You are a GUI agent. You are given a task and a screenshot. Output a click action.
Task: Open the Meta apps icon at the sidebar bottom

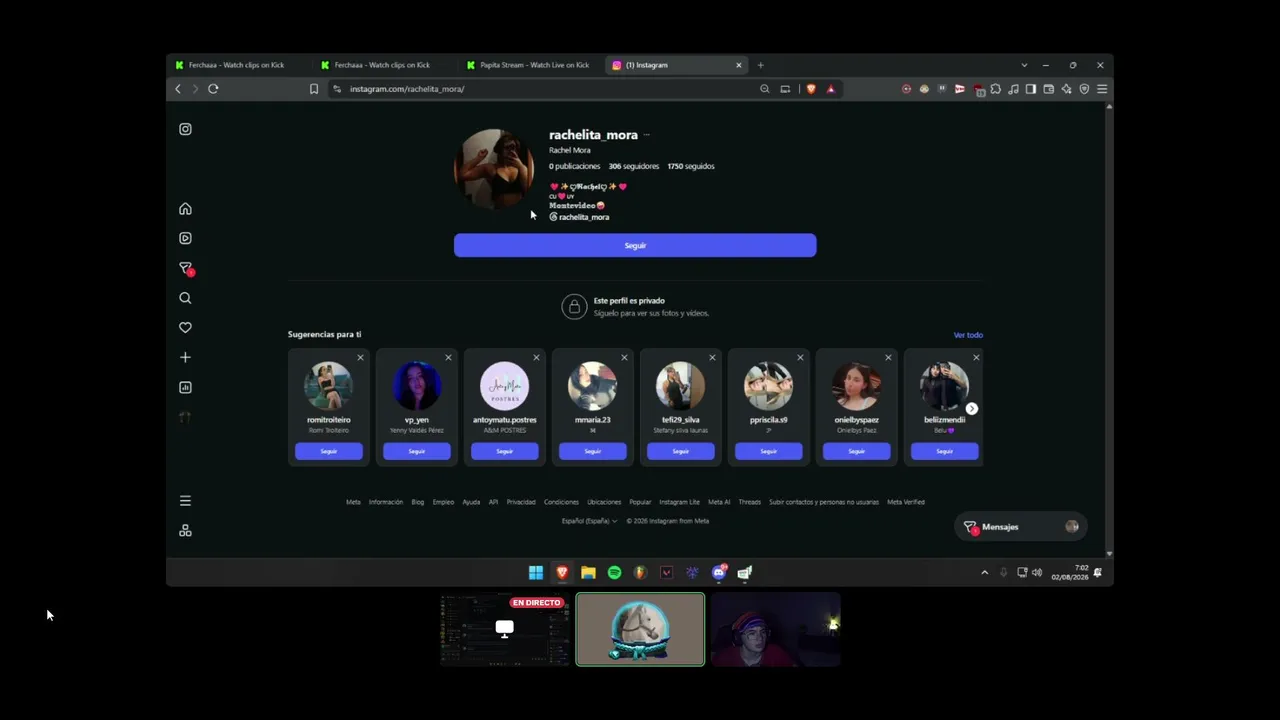tap(185, 531)
